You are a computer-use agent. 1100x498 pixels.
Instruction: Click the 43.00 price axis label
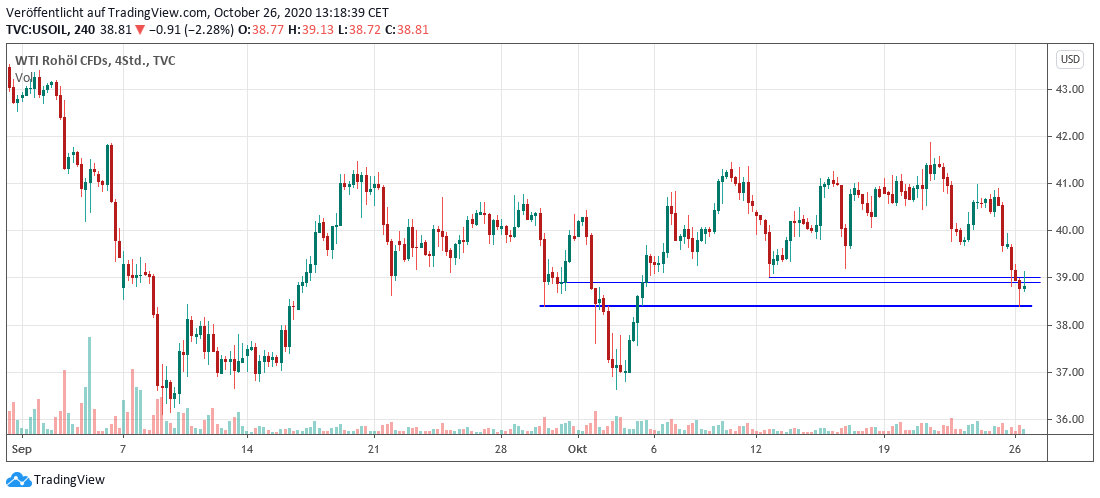pos(1070,89)
